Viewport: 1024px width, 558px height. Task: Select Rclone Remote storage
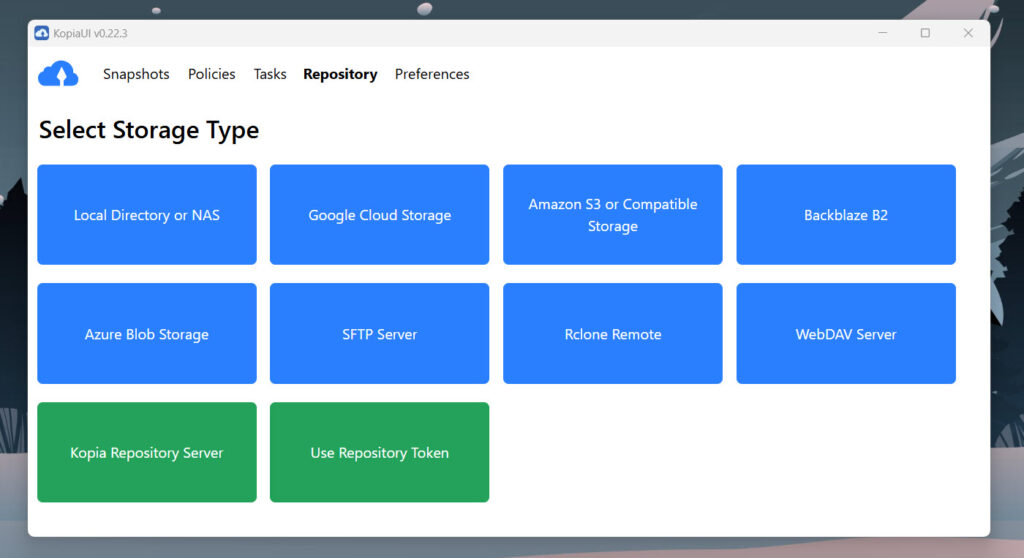tap(613, 334)
